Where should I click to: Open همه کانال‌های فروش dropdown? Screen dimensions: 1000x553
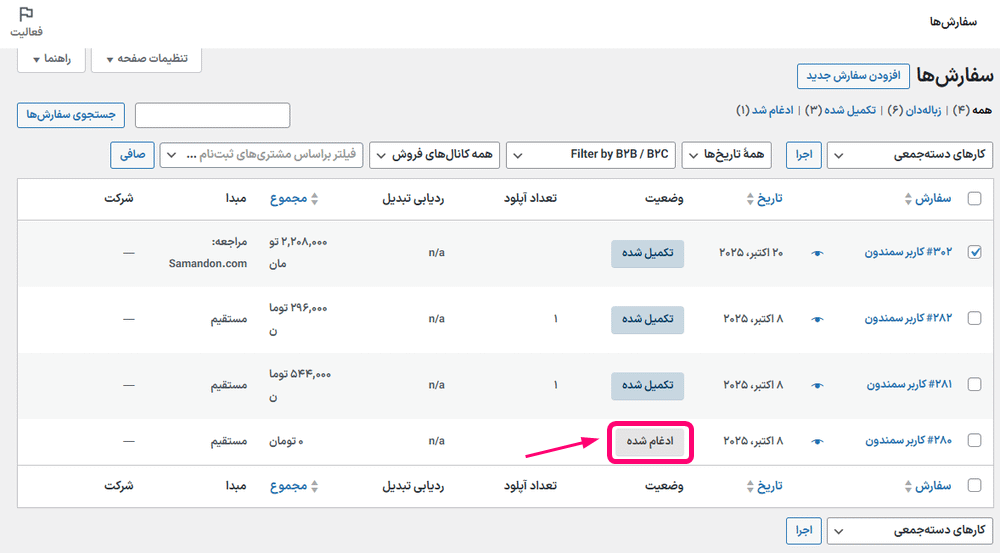pyautogui.click(x=435, y=155)
